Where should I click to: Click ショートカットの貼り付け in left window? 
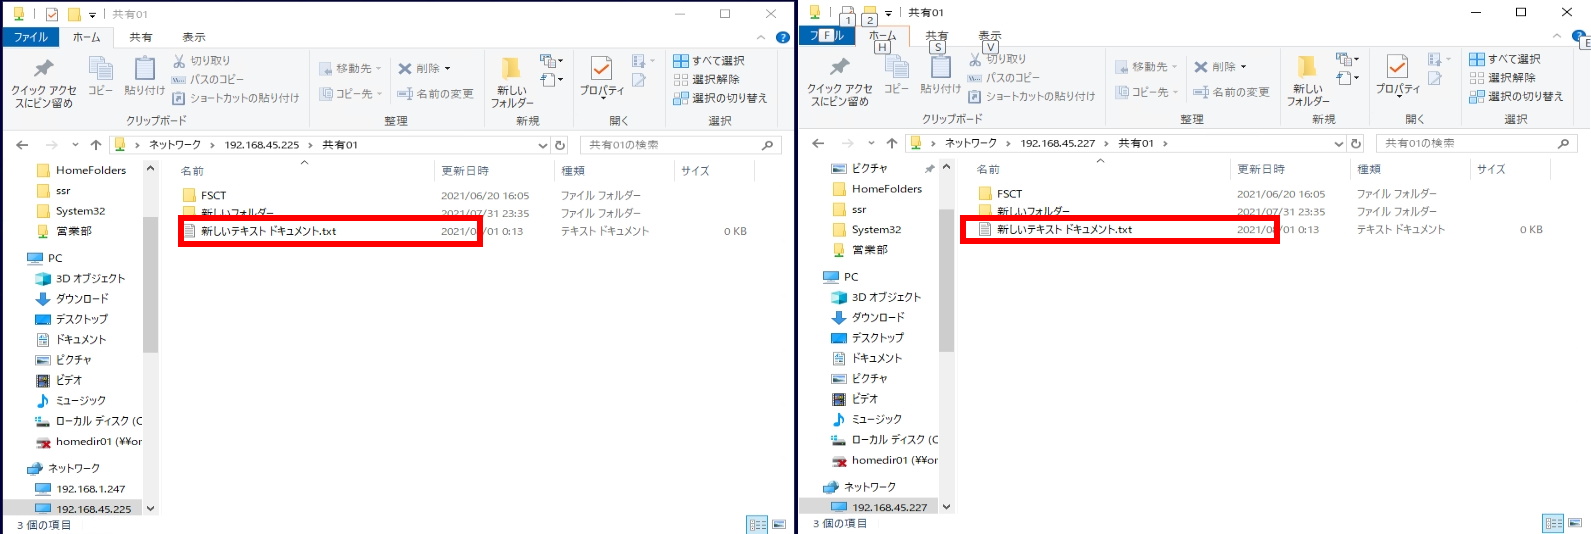point(236,98)
